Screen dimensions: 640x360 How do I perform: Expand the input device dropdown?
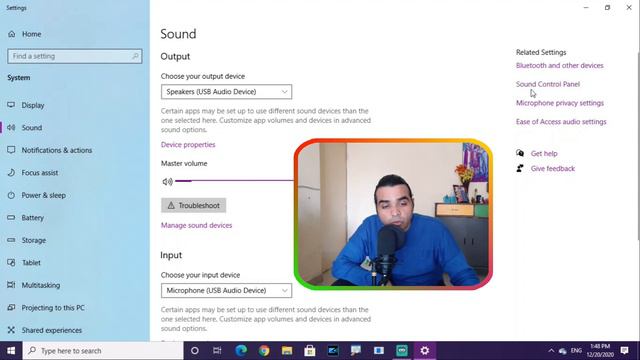pos(226,291)
